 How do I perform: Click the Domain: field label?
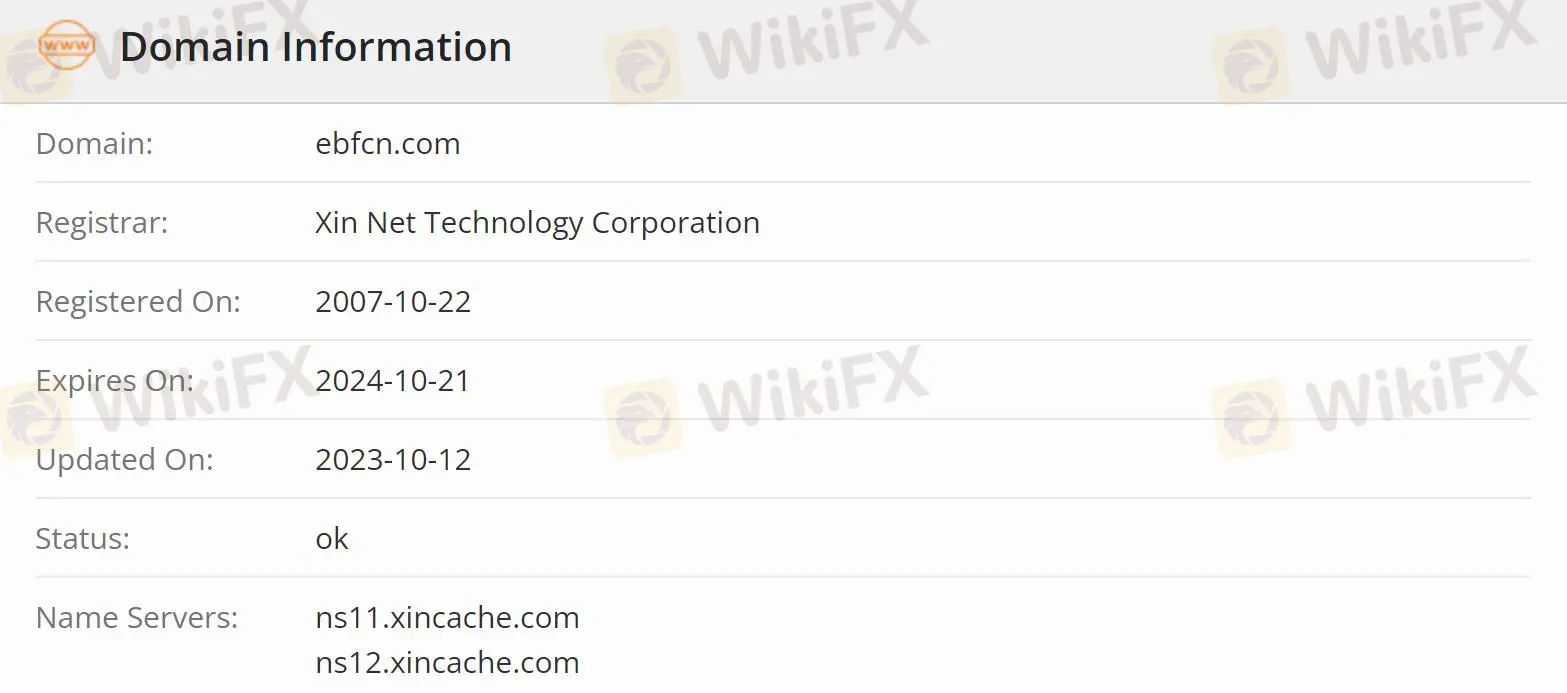click(94, 144)
